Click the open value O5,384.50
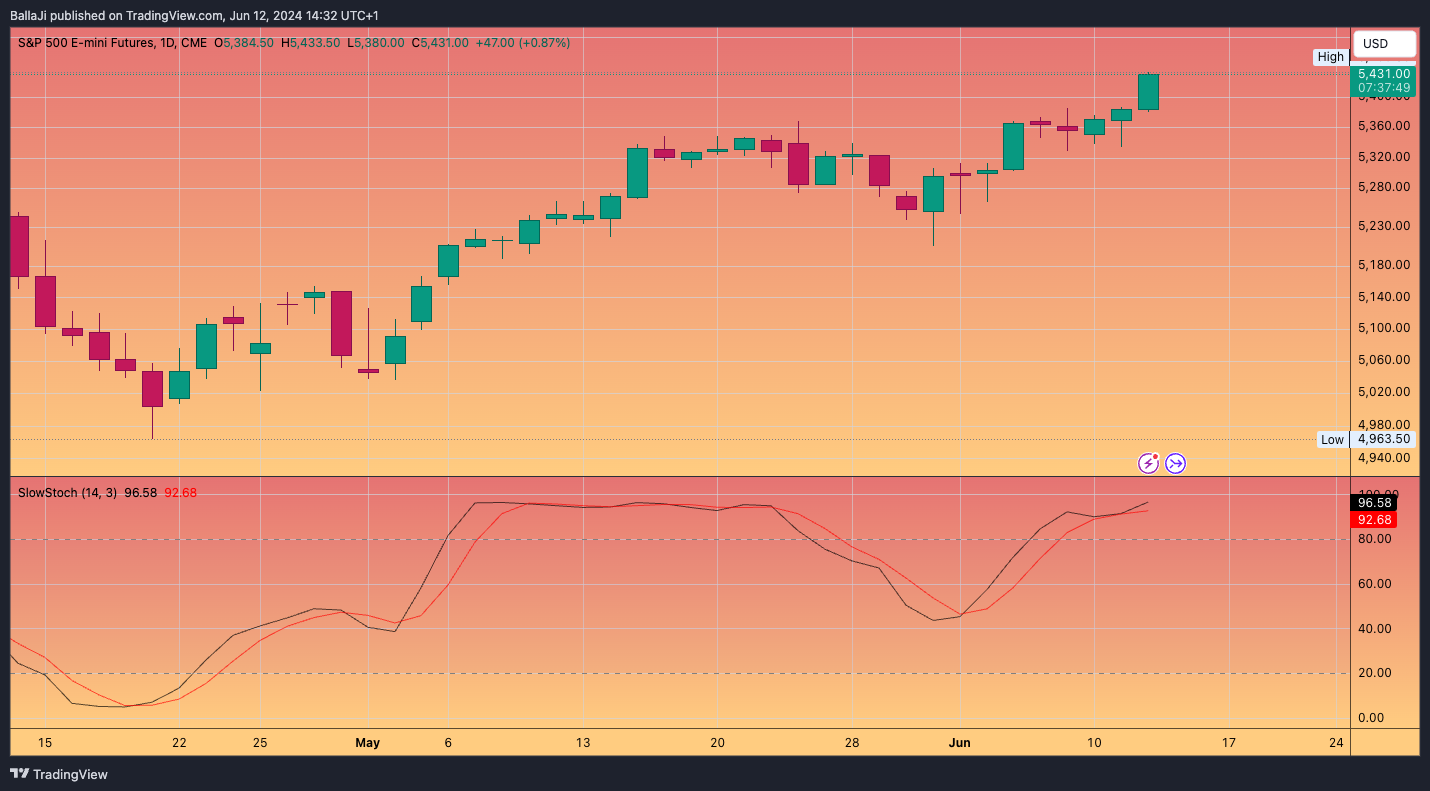Screen dimensions: 1430x791 tap(243, 43)
